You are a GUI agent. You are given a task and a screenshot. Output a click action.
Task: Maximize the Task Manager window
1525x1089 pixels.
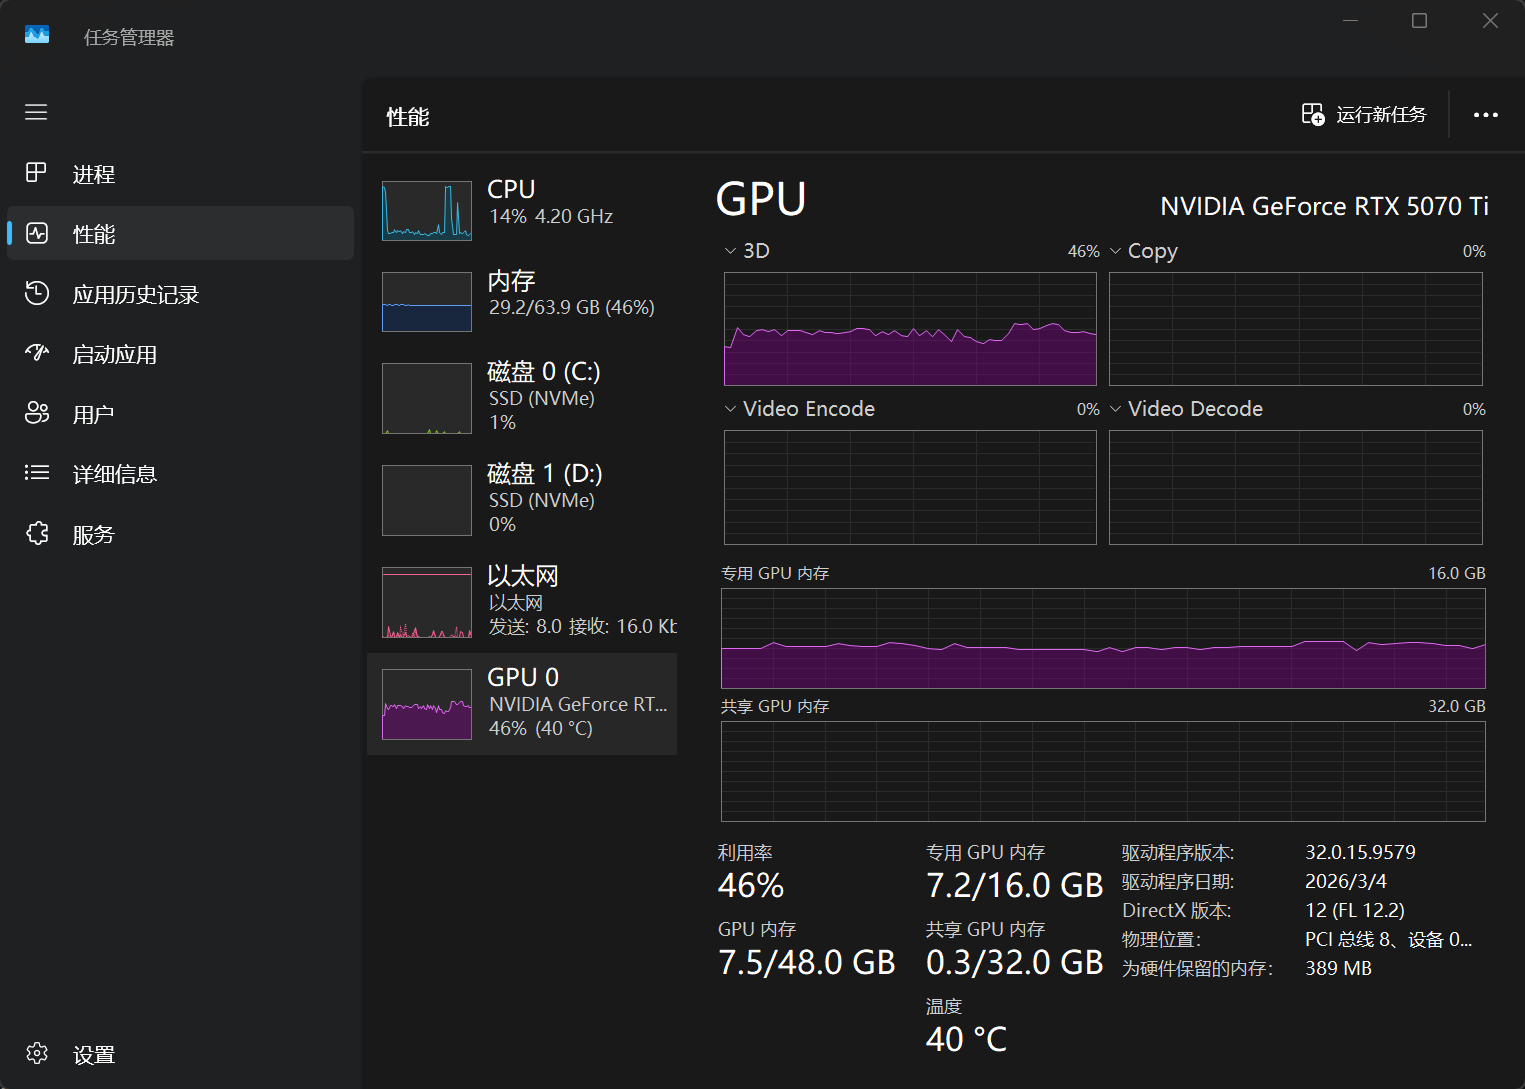coord(1419,21)
